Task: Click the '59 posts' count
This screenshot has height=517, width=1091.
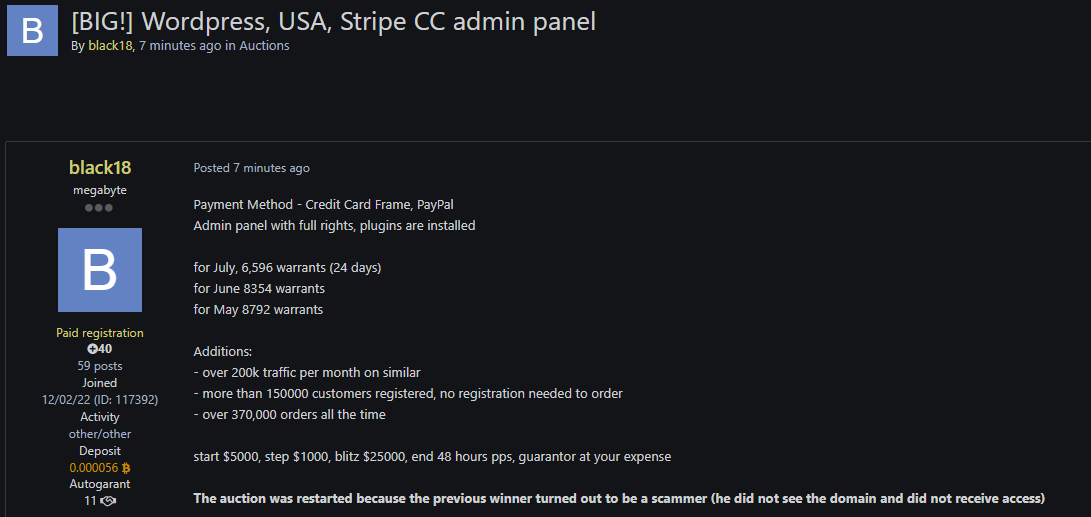Action: 99,366
